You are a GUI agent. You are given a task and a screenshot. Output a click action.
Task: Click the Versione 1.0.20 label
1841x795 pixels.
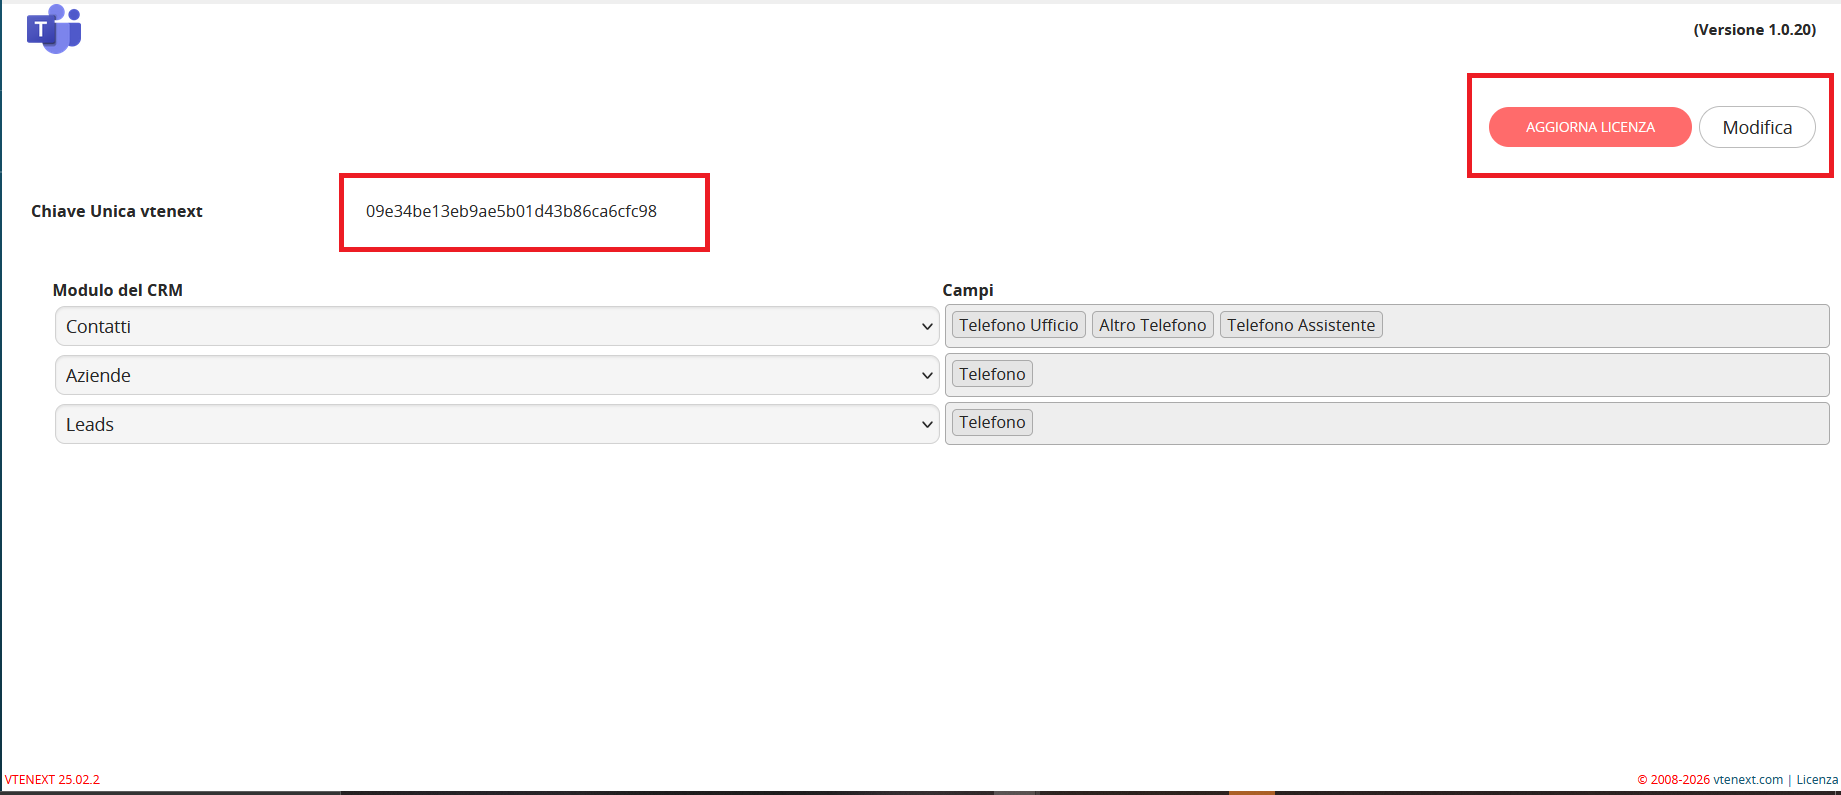tap(1754, 30)
